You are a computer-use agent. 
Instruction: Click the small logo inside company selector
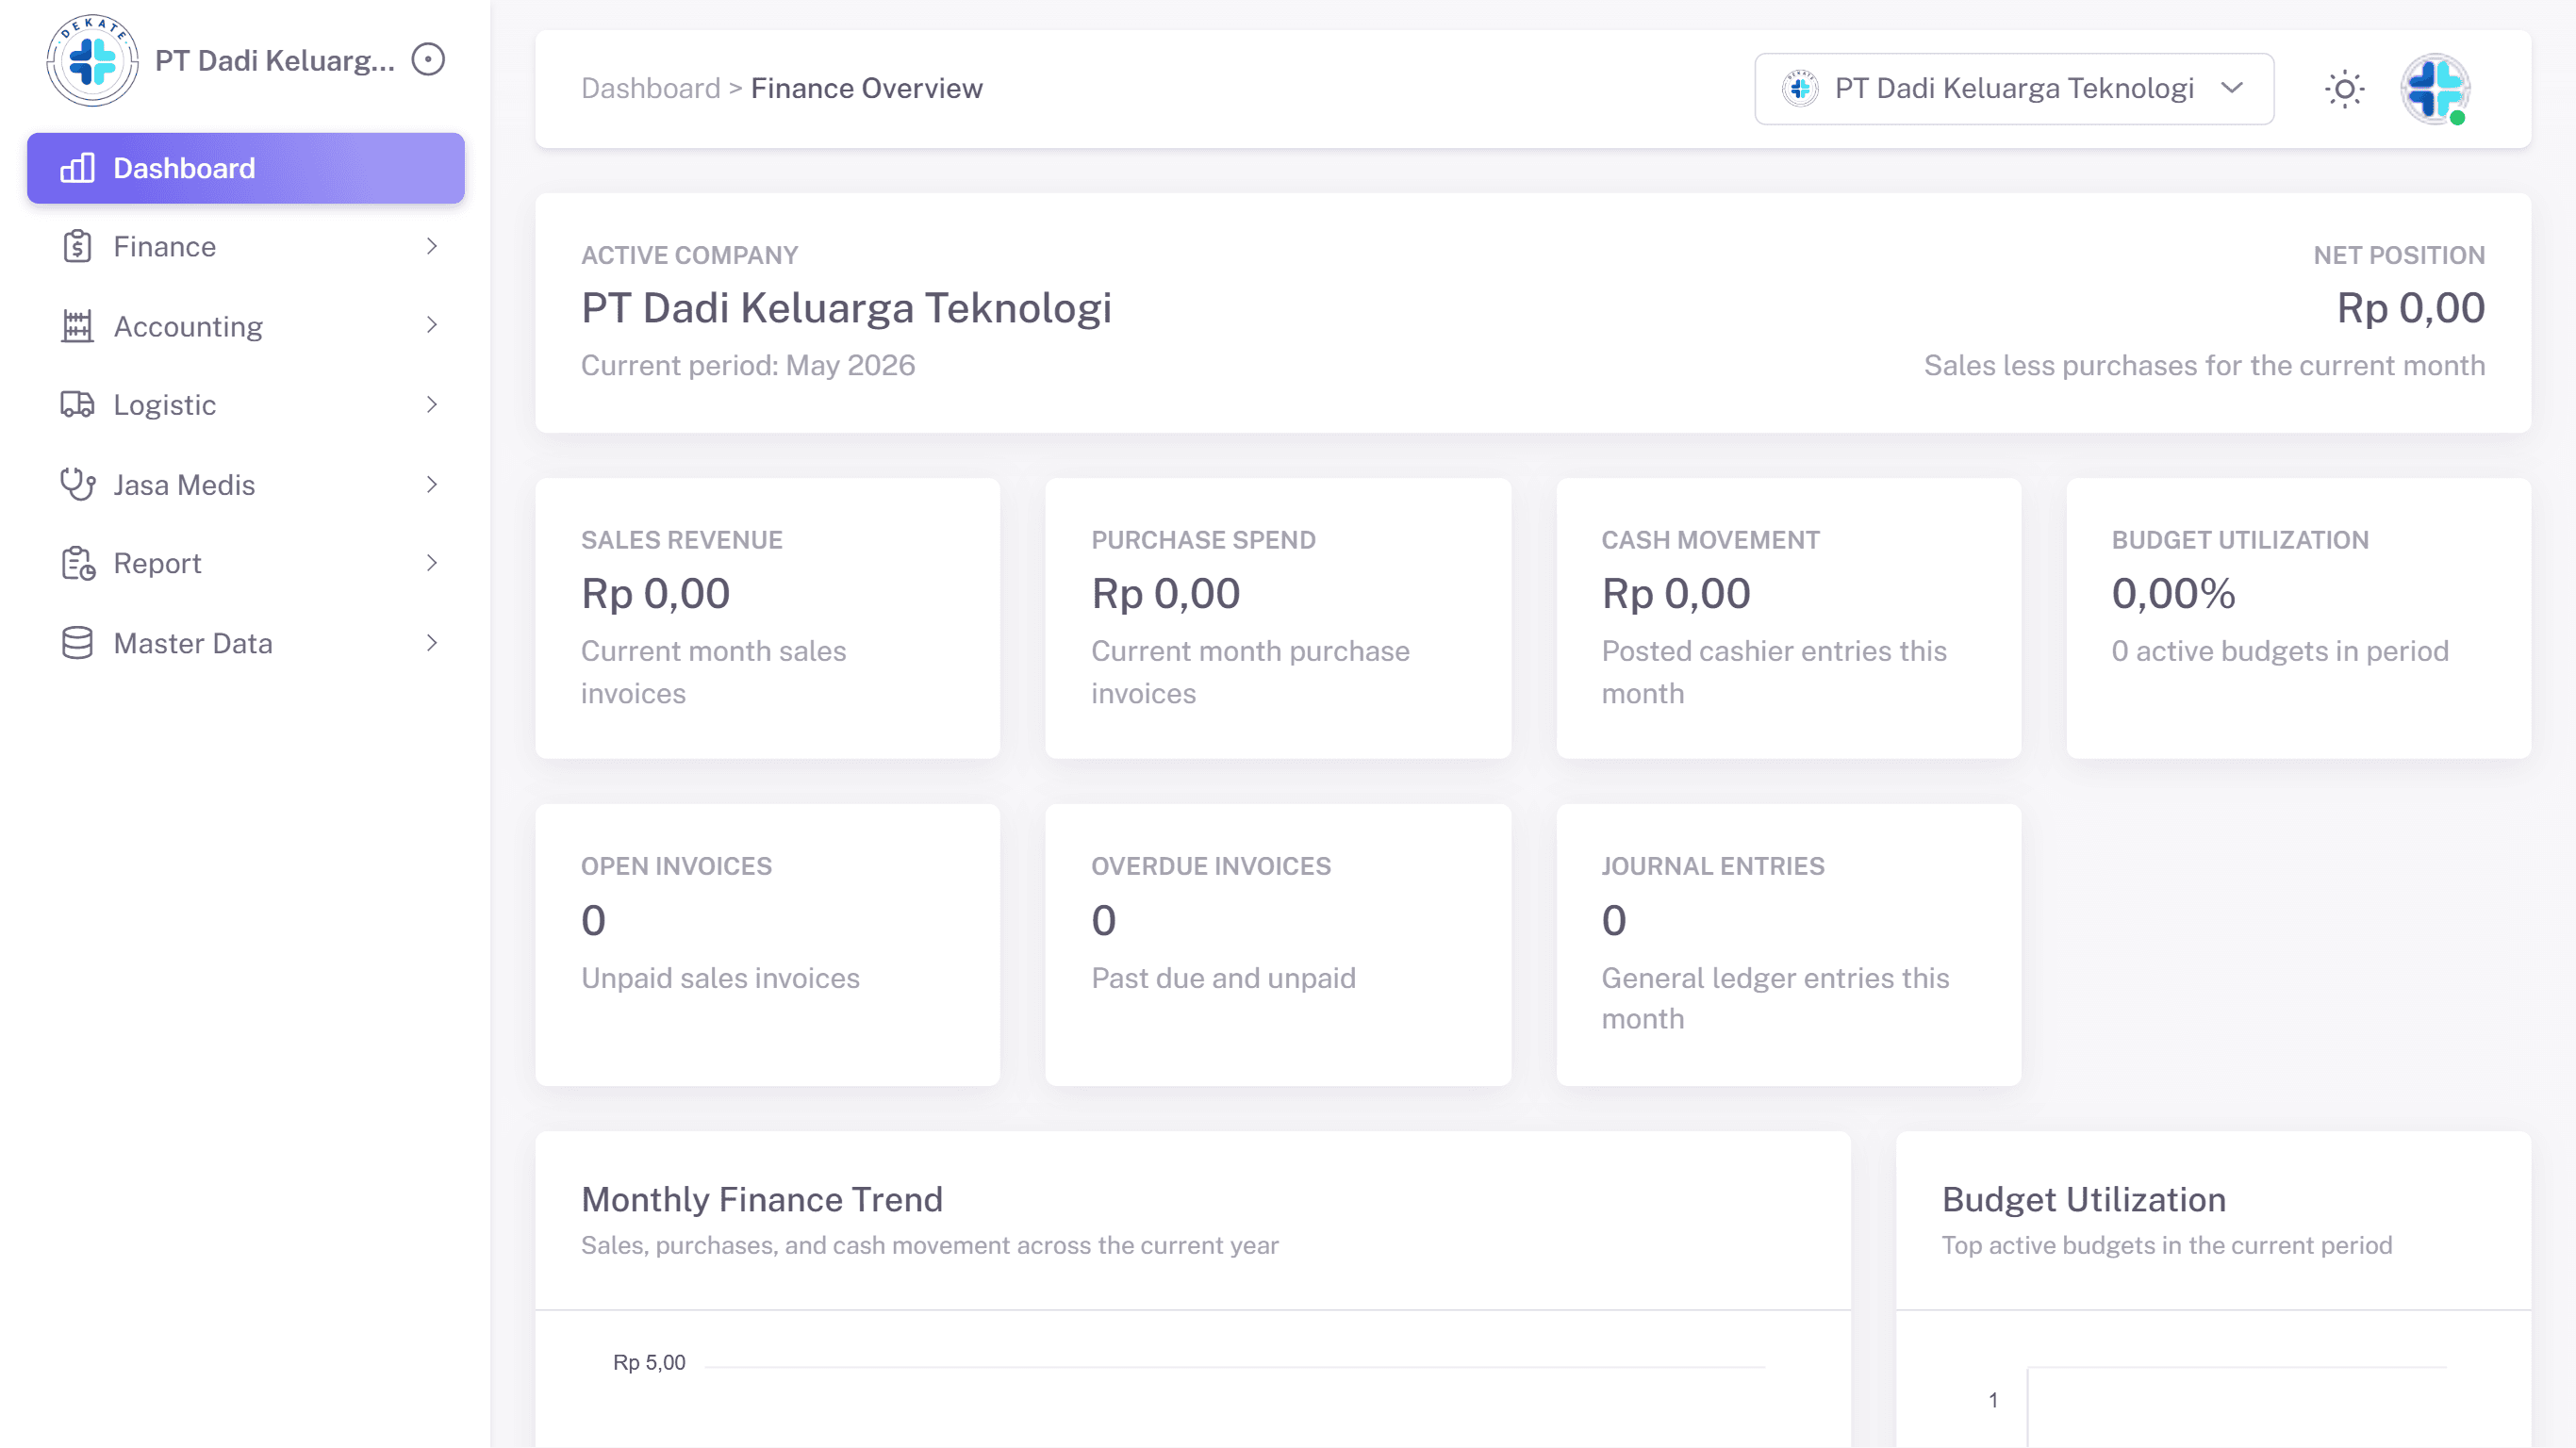coord(1800,89)
